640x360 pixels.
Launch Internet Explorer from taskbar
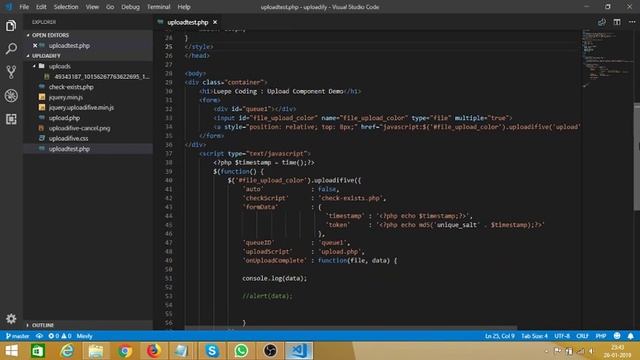pyautogui.click(x=67, y=351)
